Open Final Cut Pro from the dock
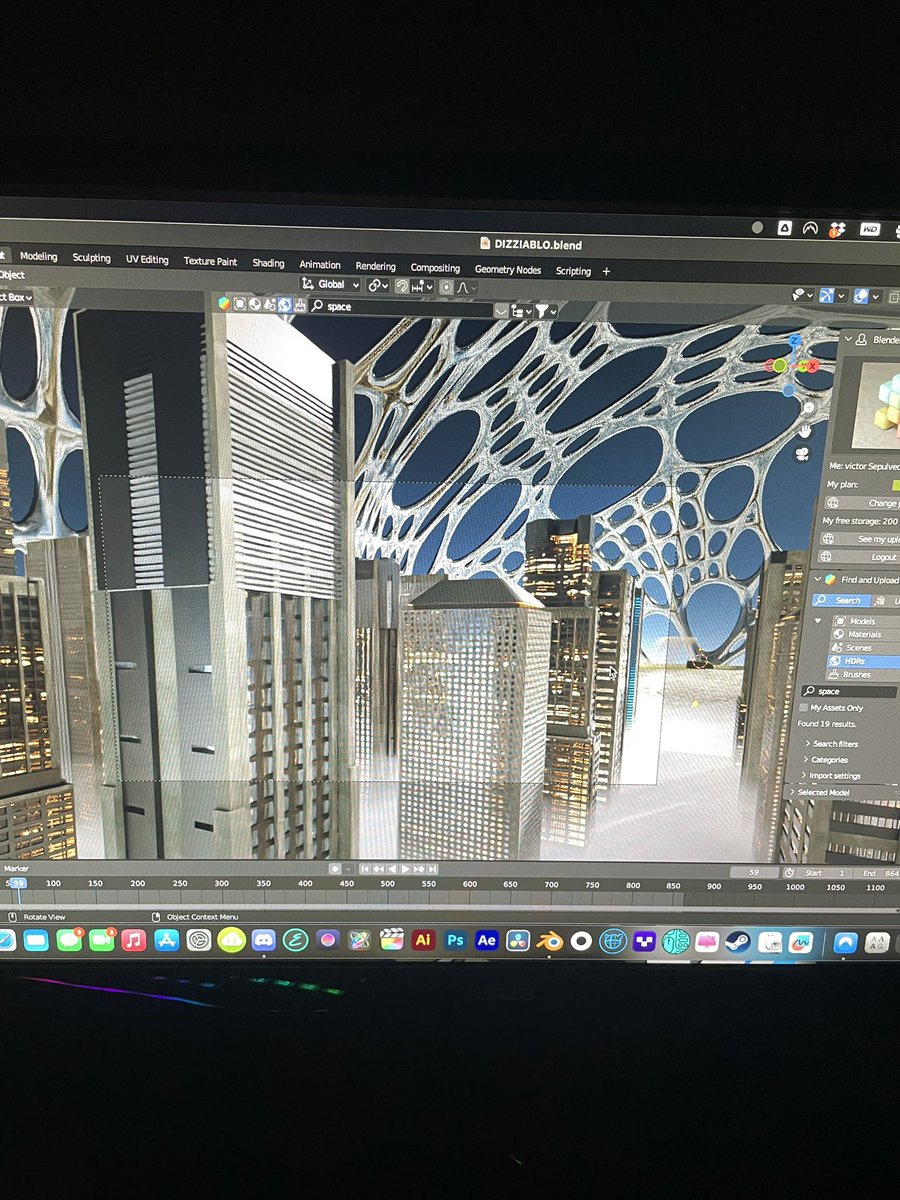This screenshot has height=1200, width=900. click(391, 940)
